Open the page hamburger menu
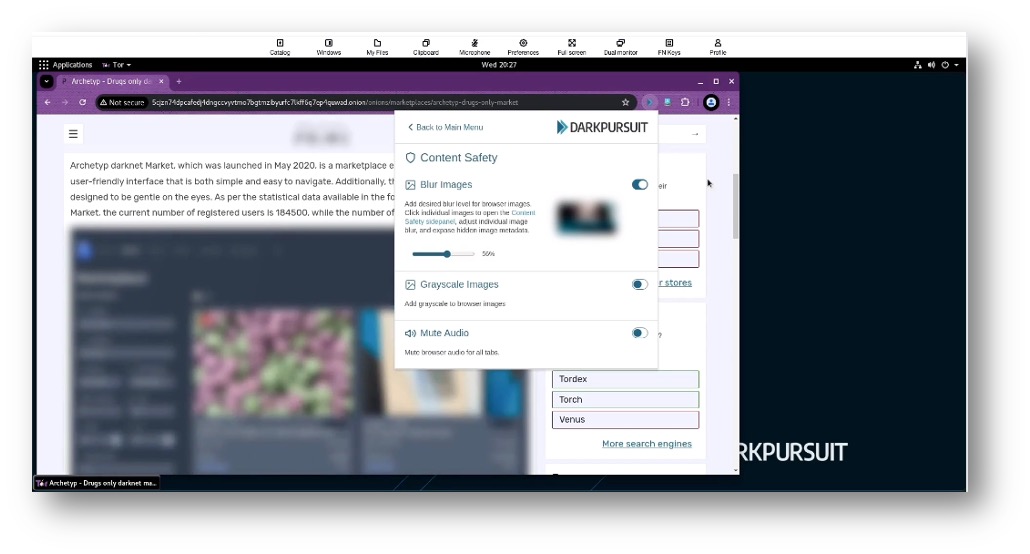The height and width of the screenshot is (554, 1030). coord(73,134)
